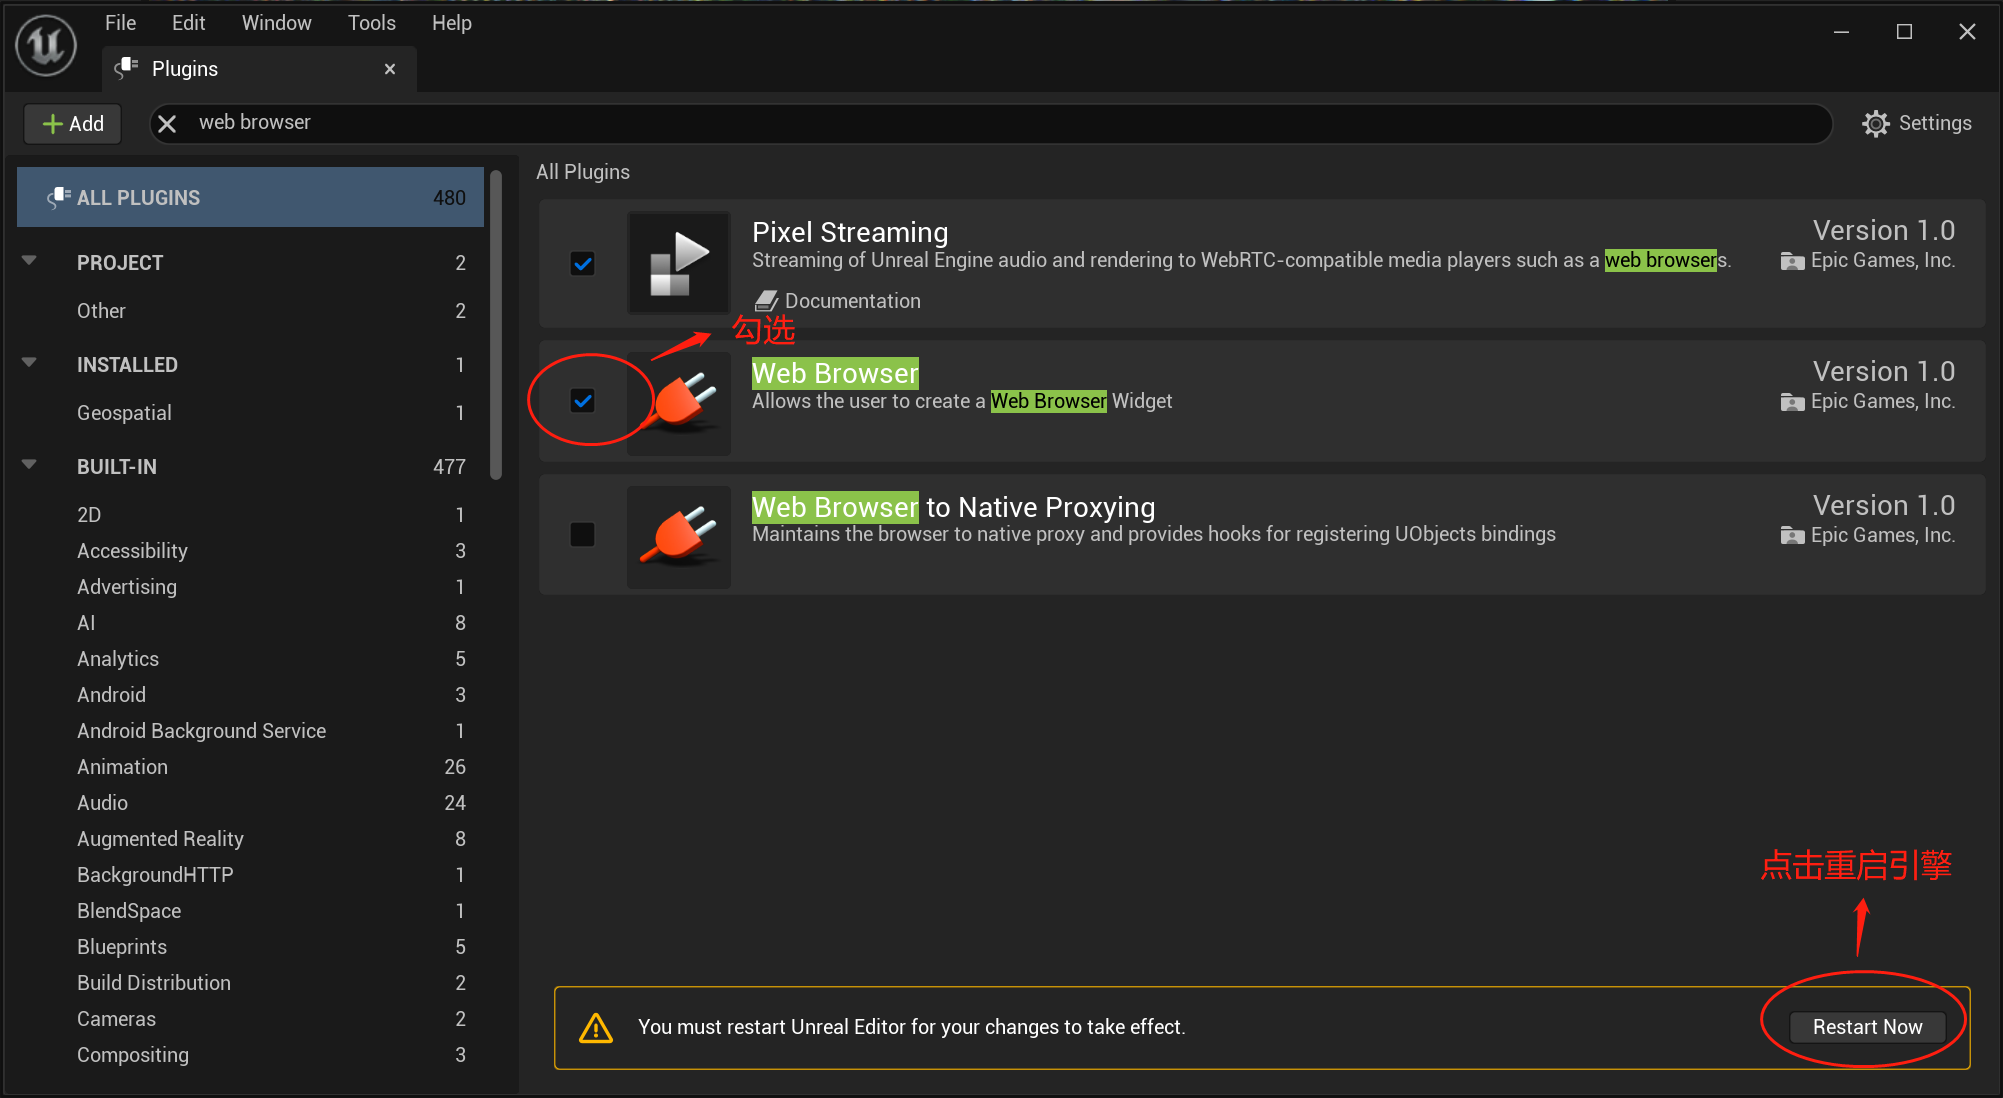
Task: Open the File menu
Action: coord(120,22)
